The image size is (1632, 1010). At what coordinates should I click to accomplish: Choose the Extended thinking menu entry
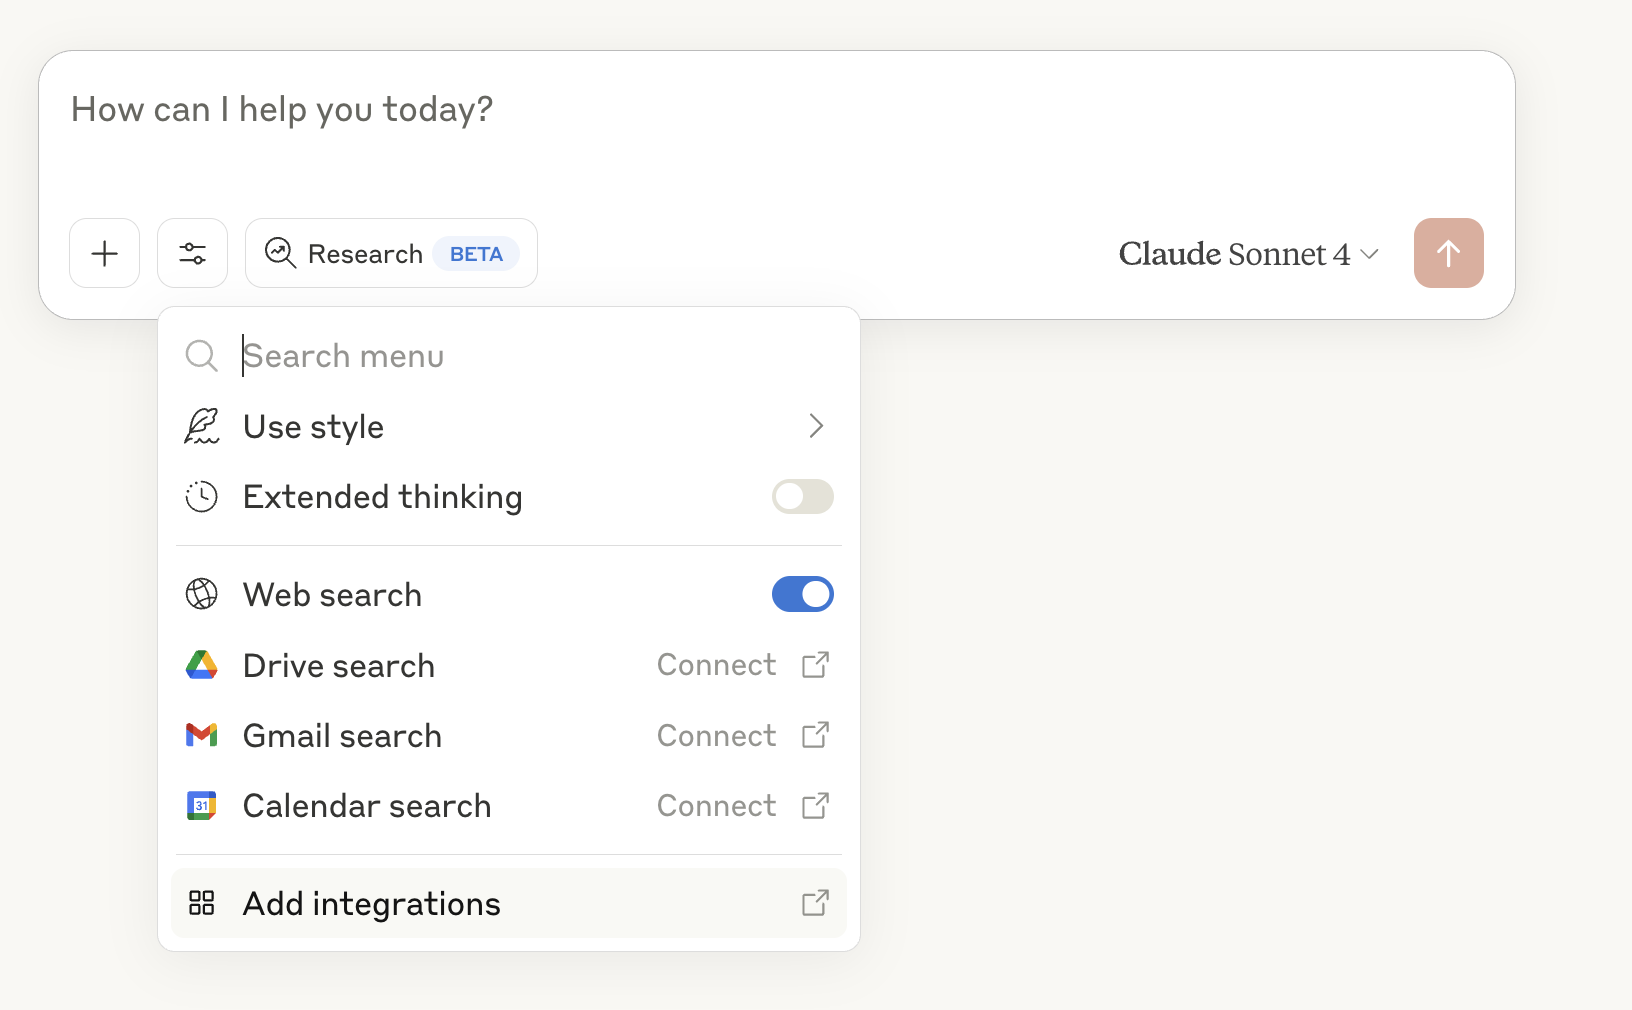pos(383,497)
